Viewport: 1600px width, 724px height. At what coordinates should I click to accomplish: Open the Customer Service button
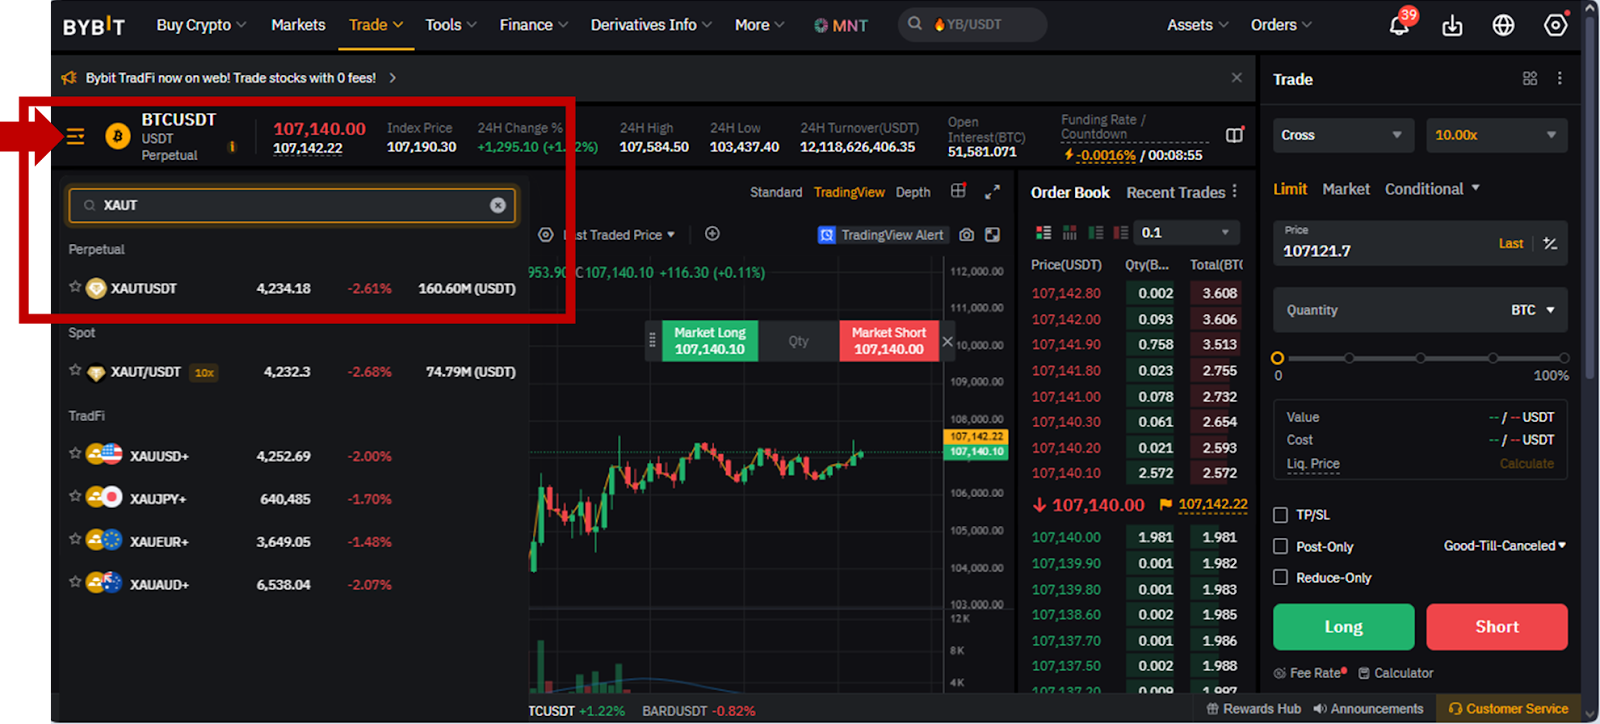click(1508, 709)
